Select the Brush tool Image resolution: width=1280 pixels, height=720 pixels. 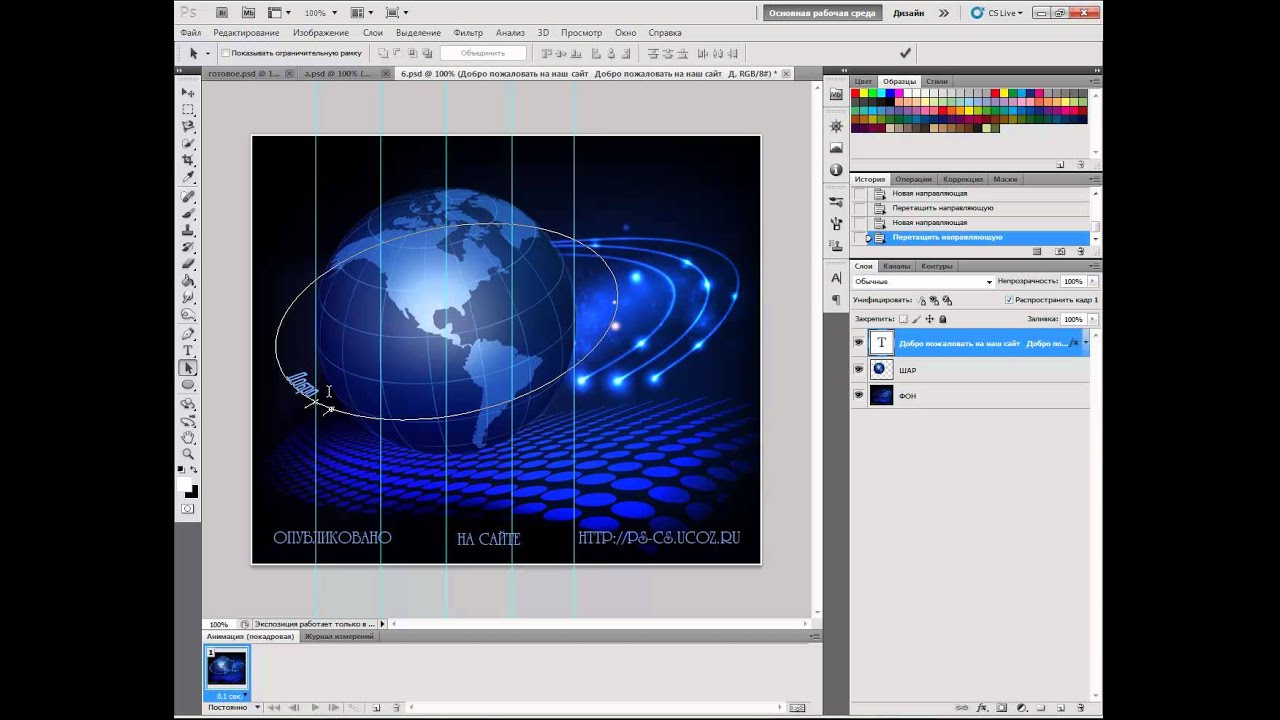click(188, 214)
